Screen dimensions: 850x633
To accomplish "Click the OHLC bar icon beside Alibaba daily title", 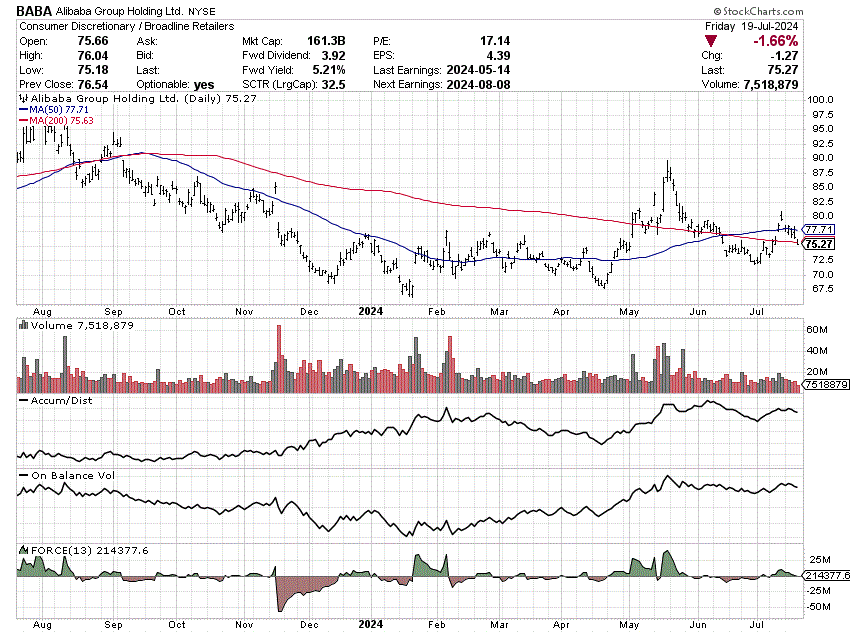I will 23,99.
